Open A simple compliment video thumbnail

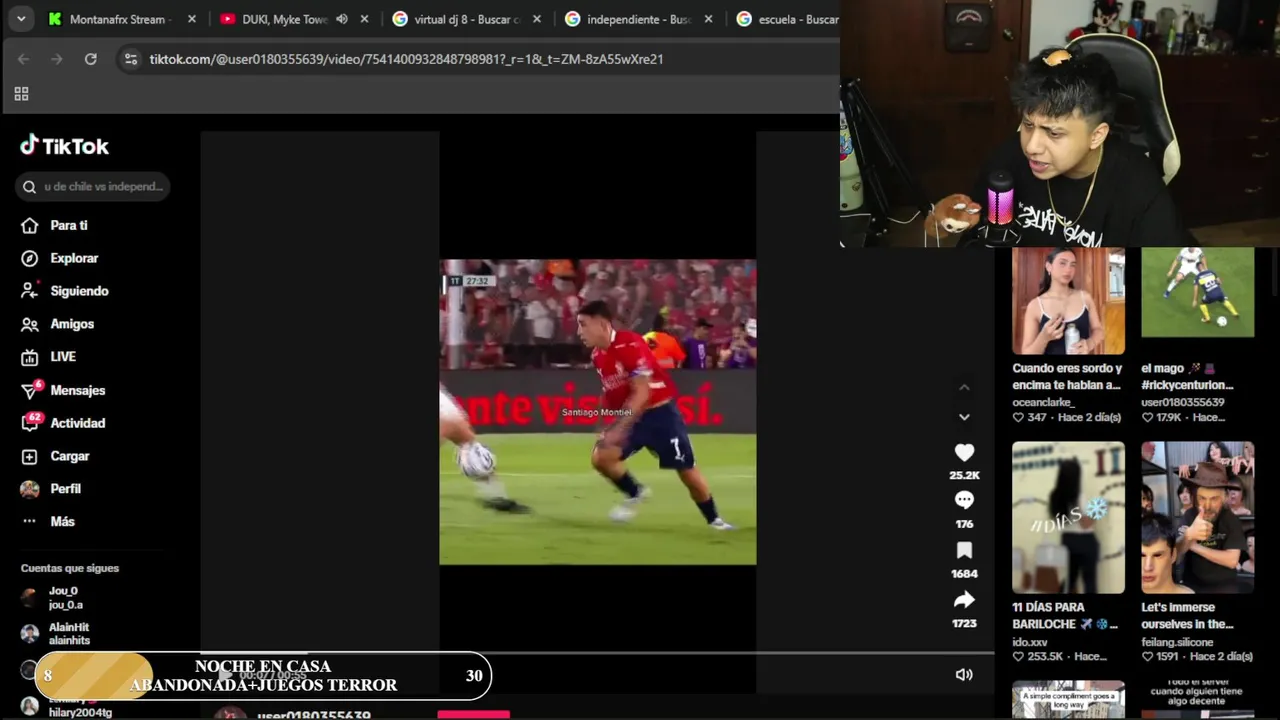(1068, 700)
